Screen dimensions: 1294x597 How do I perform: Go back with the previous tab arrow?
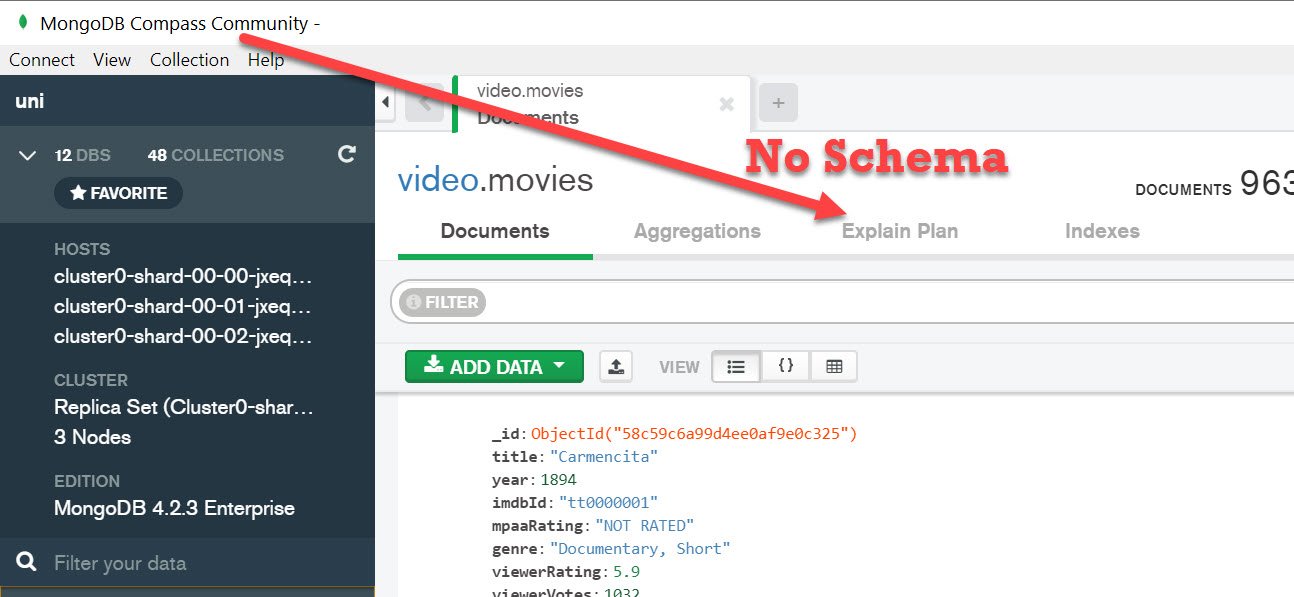pyautogui.click(x=425, y=103)
